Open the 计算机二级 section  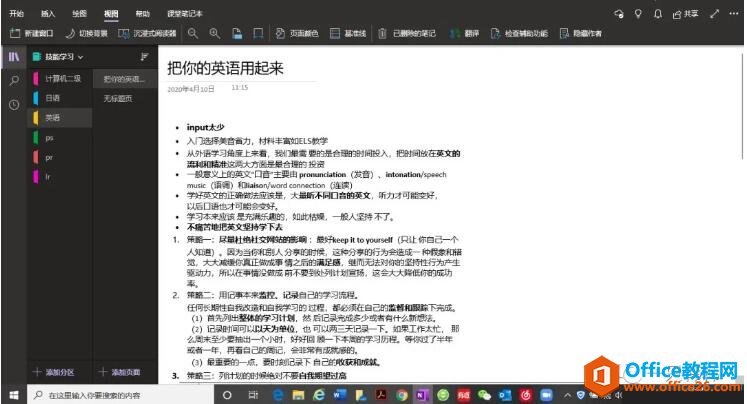click(60, 78)
